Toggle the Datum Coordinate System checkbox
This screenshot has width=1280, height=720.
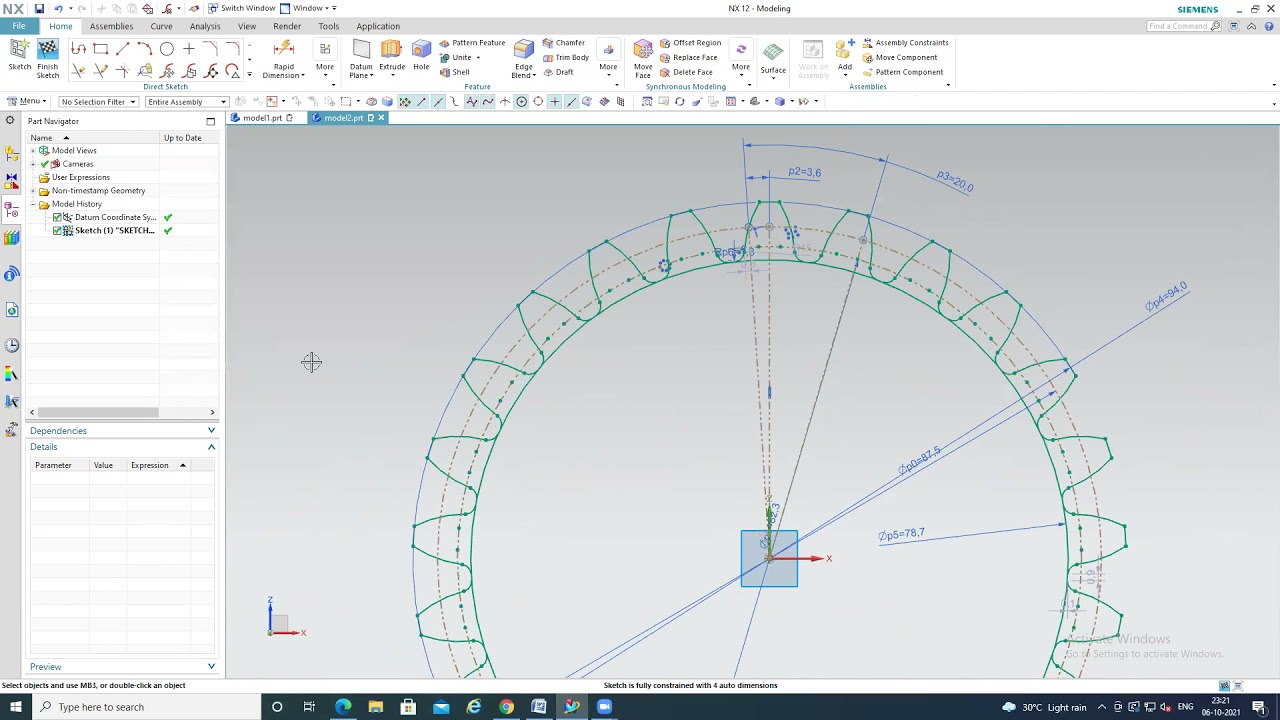57,217
